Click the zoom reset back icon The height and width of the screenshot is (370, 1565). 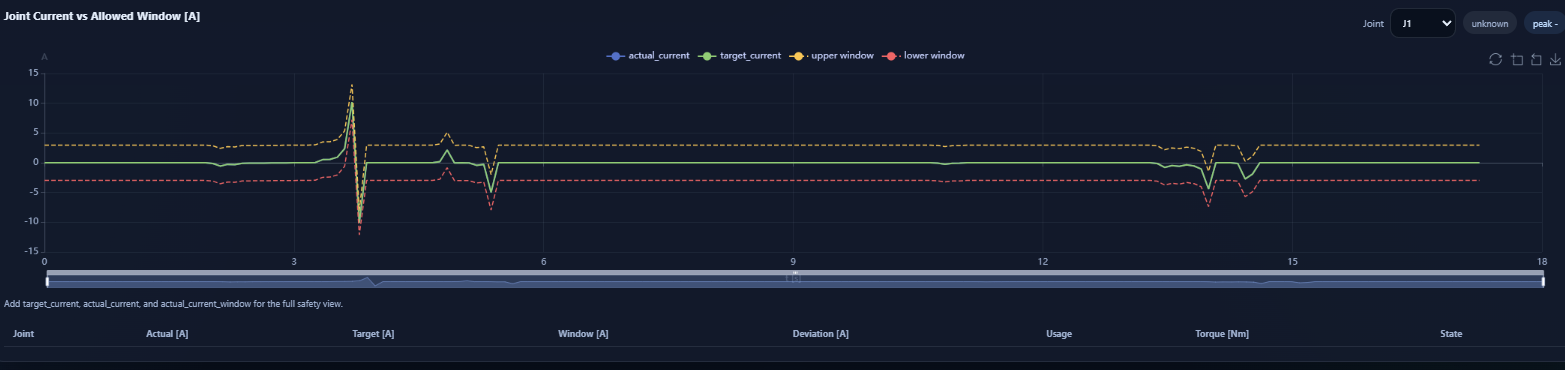coord(1536,59)
